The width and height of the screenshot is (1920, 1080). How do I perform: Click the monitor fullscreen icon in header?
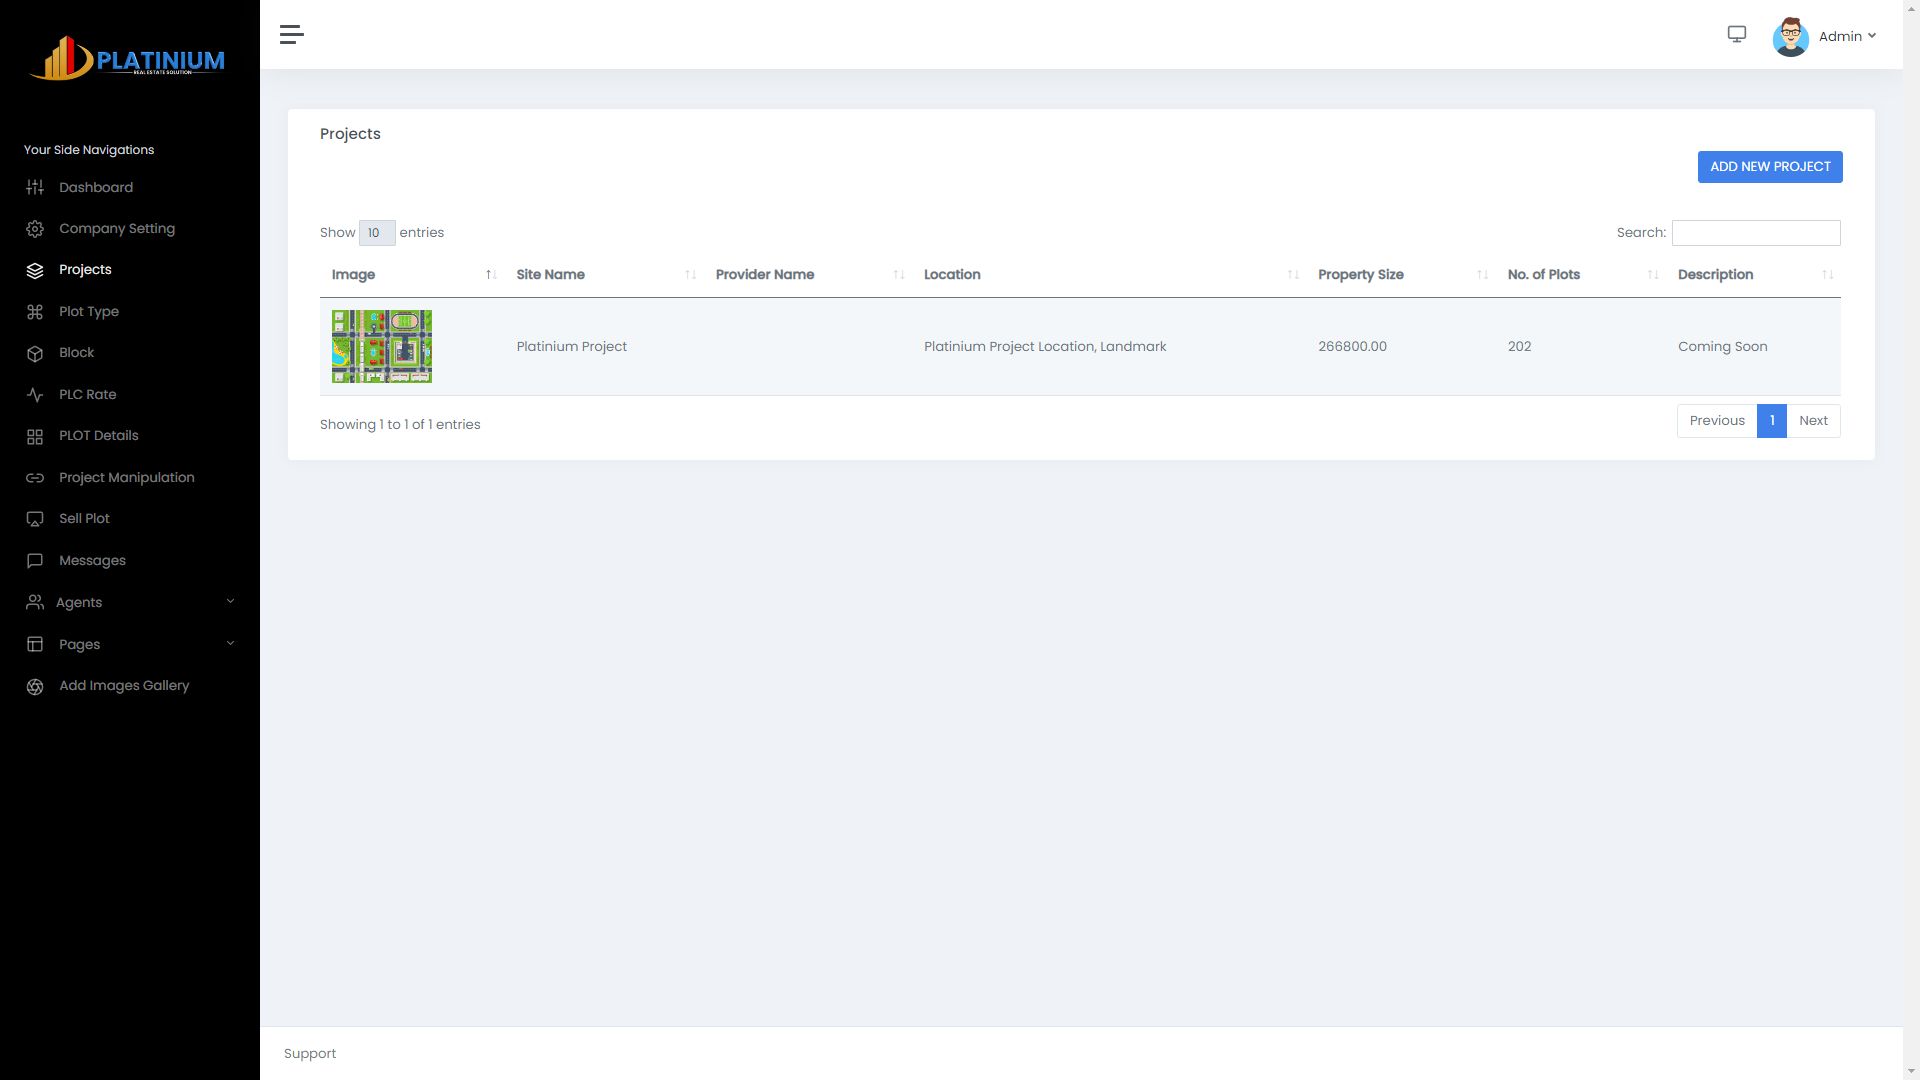pos(1737,35)
